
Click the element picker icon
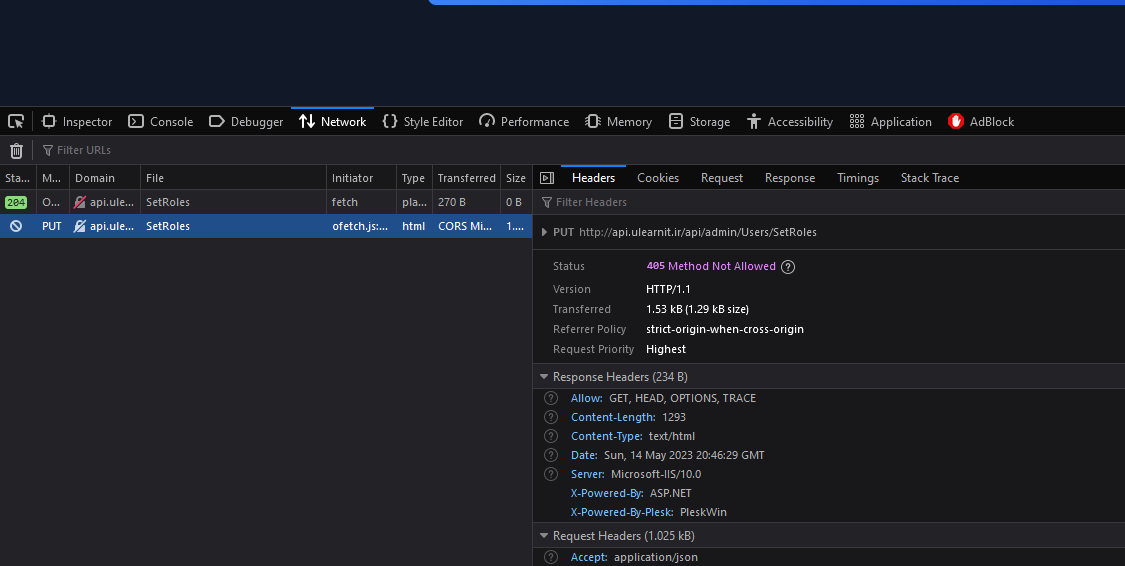pos(16,122)
